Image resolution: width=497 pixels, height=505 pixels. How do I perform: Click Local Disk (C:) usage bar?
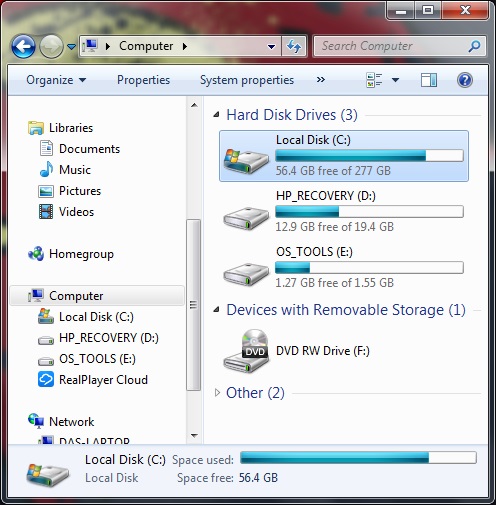(x=369, y=156)
